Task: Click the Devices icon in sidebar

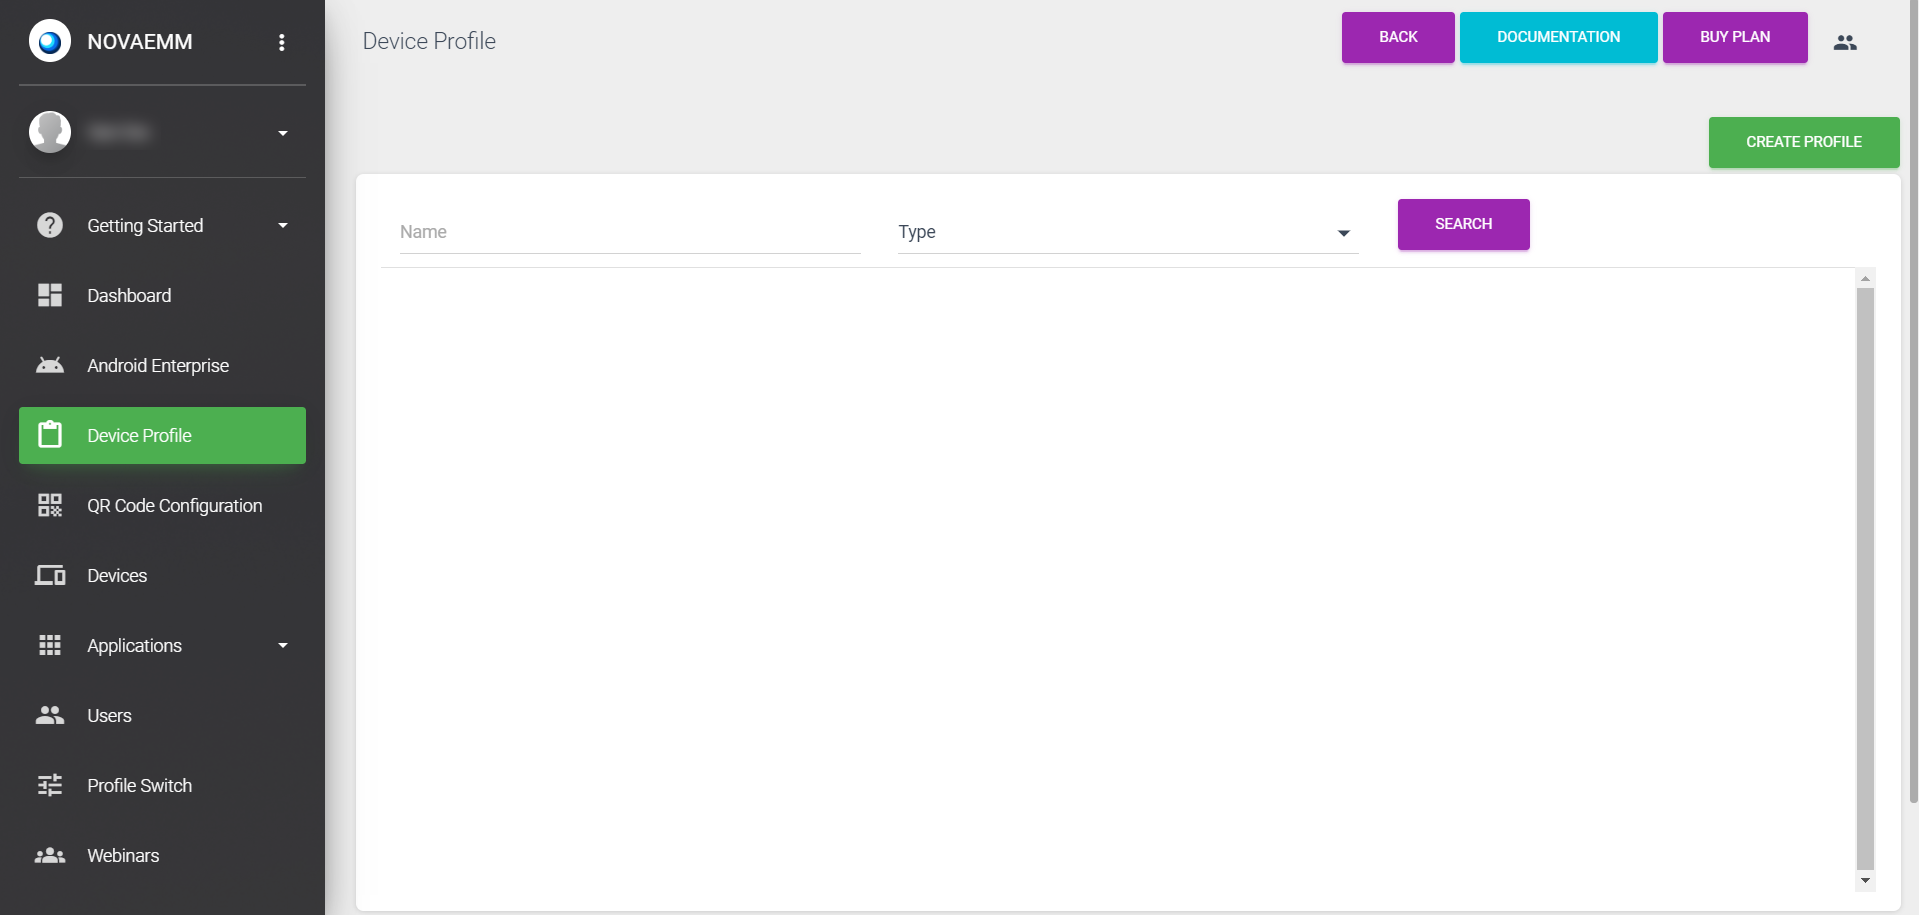Action: (49, 575)
